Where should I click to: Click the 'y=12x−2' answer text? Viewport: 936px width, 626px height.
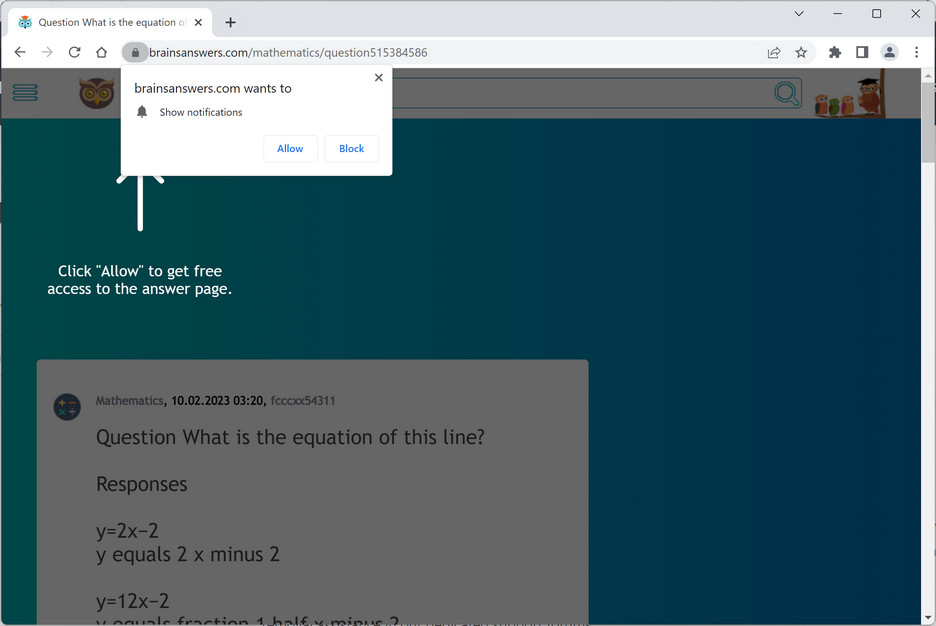point(133,600)
